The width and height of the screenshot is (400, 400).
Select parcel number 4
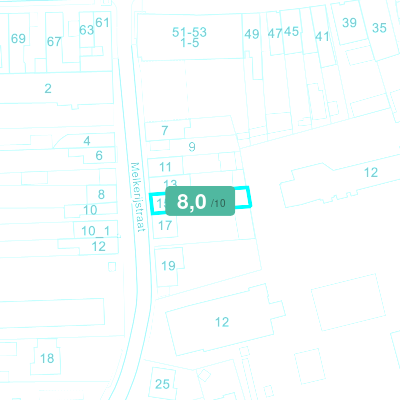(87, 141)
